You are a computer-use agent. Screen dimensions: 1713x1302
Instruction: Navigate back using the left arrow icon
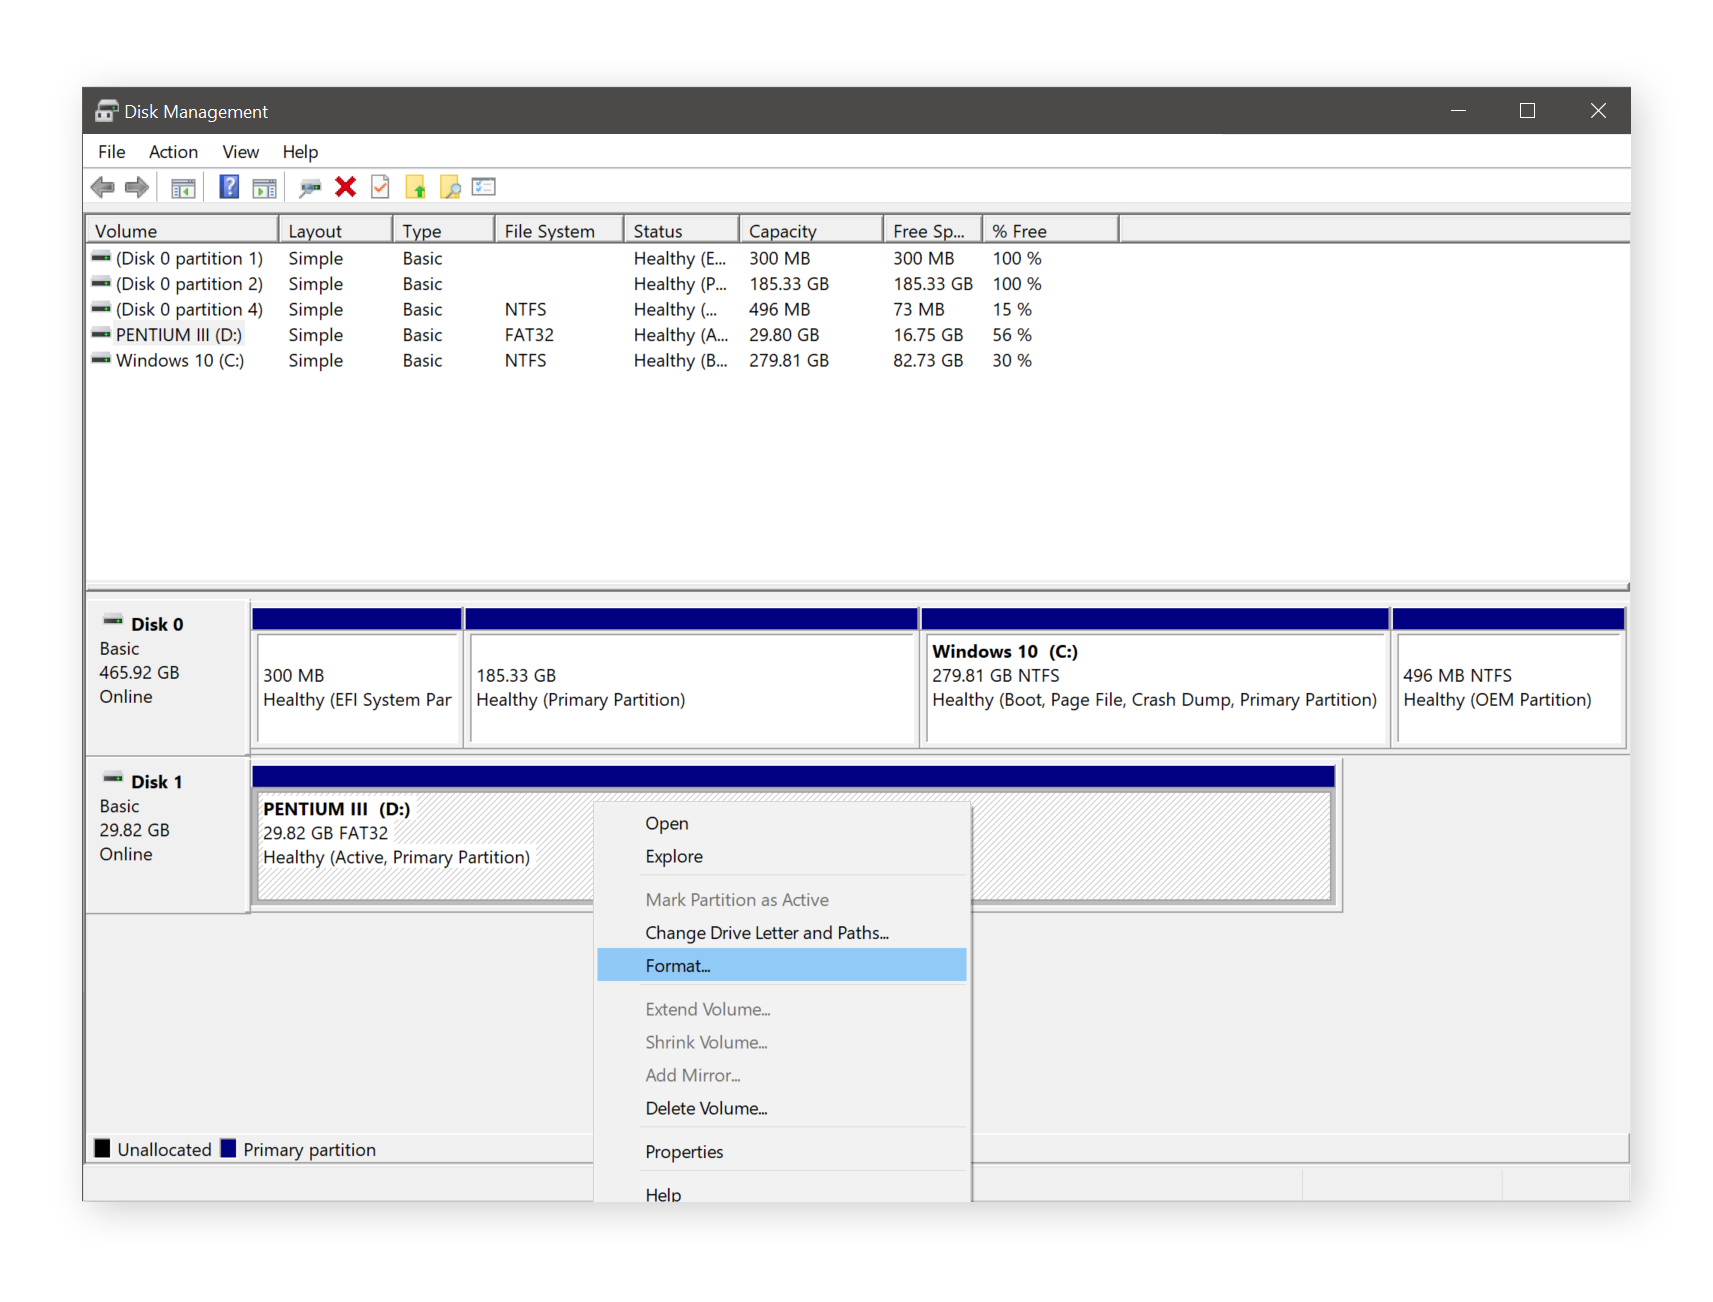pyautogui.click(x=103, y=187)
